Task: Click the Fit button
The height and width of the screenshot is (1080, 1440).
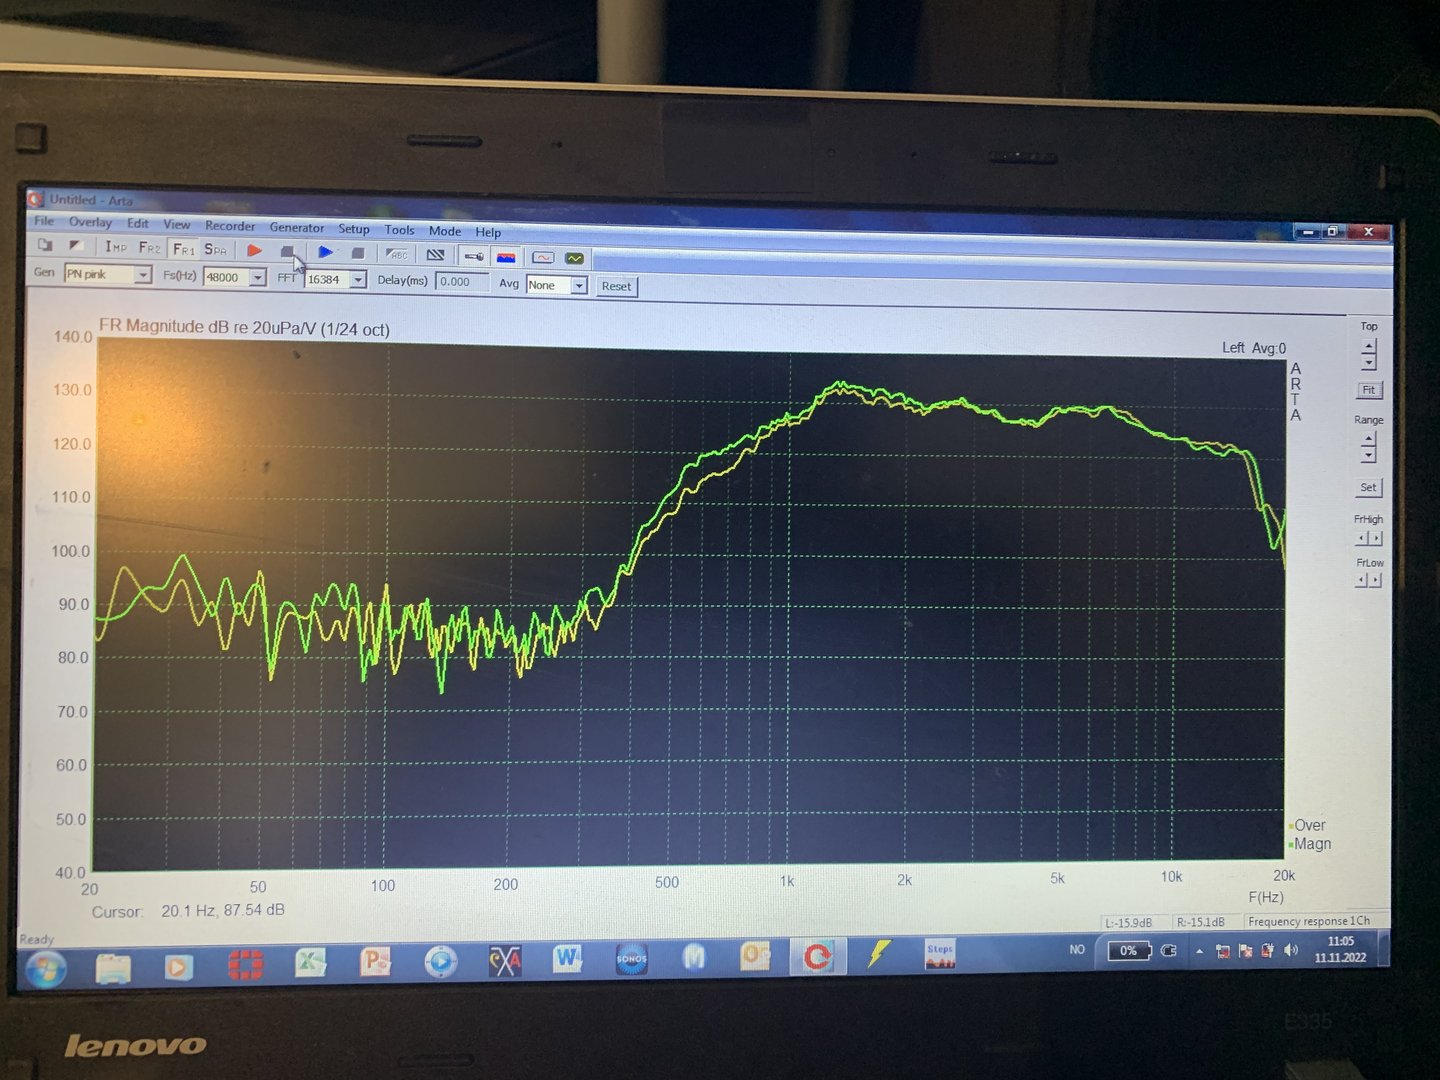Action: (1369, 390)
